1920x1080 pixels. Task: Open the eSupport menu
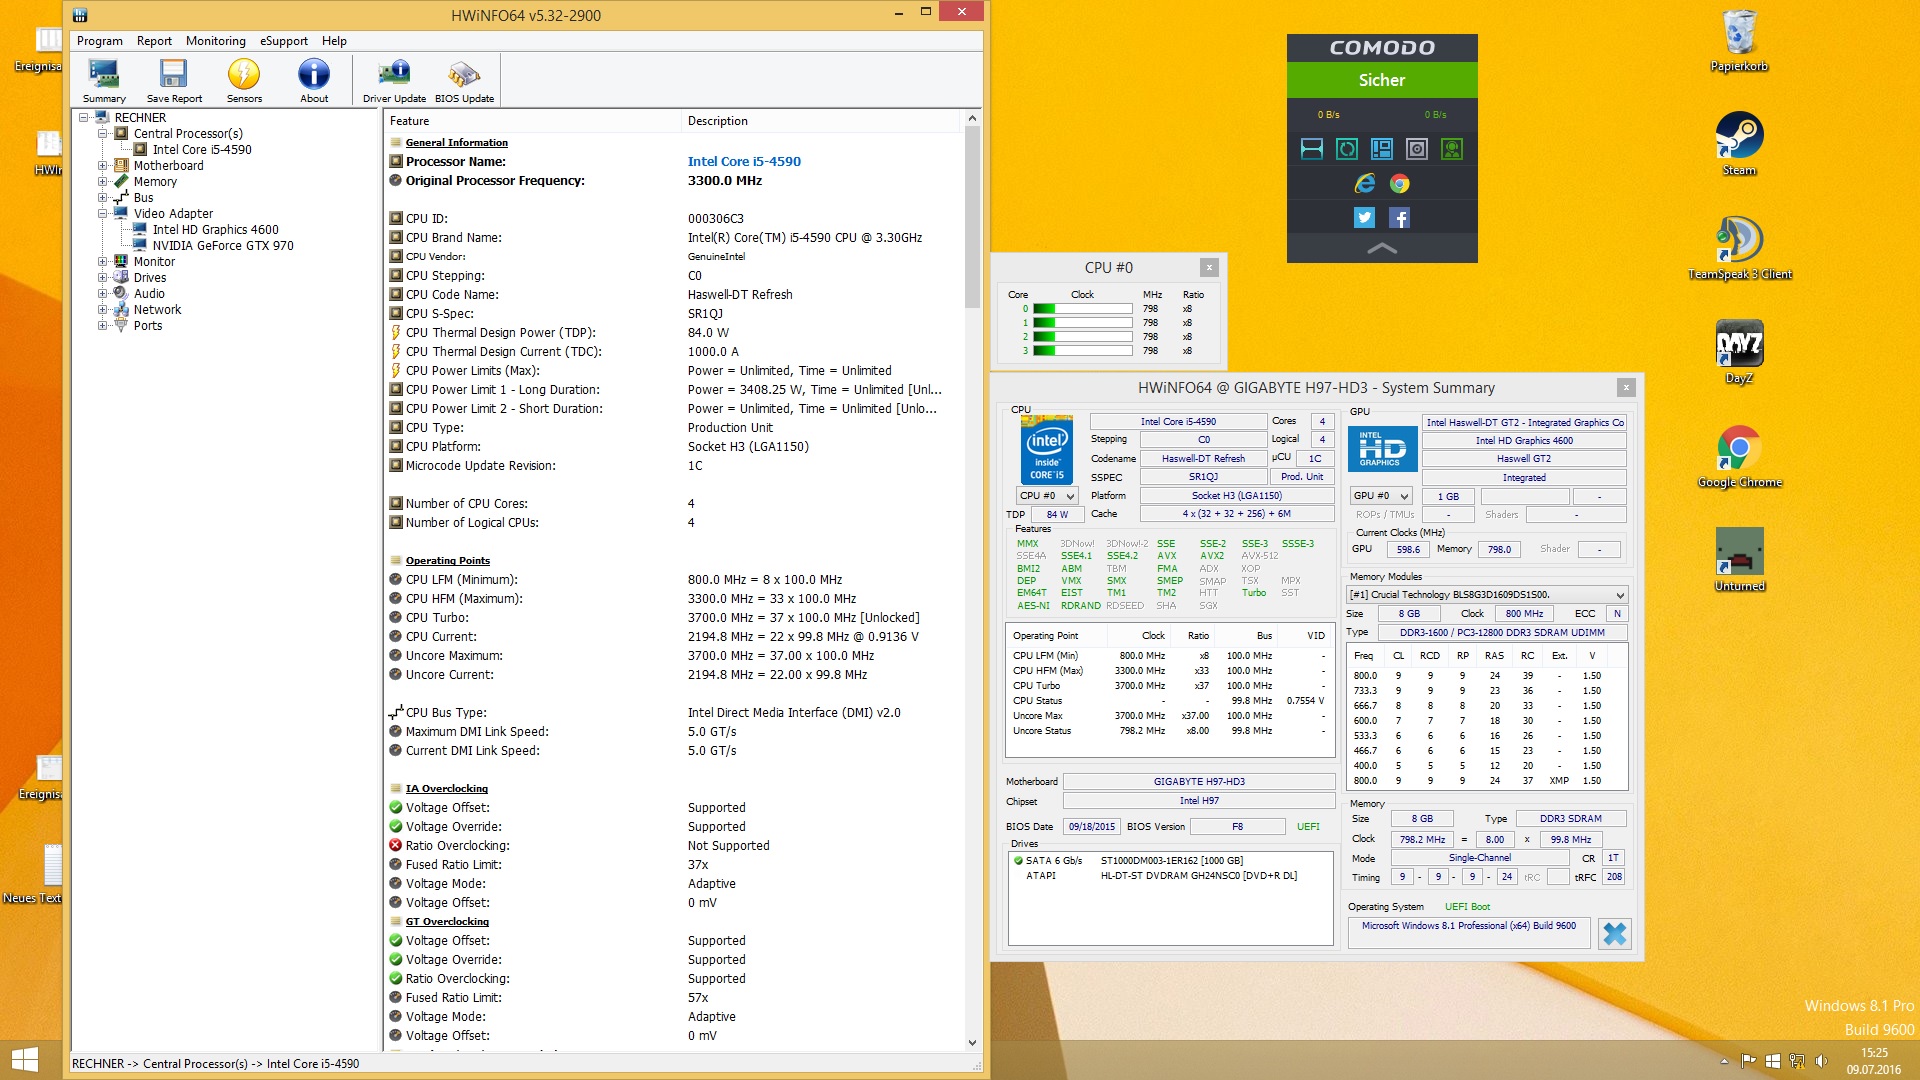point(284,41)
